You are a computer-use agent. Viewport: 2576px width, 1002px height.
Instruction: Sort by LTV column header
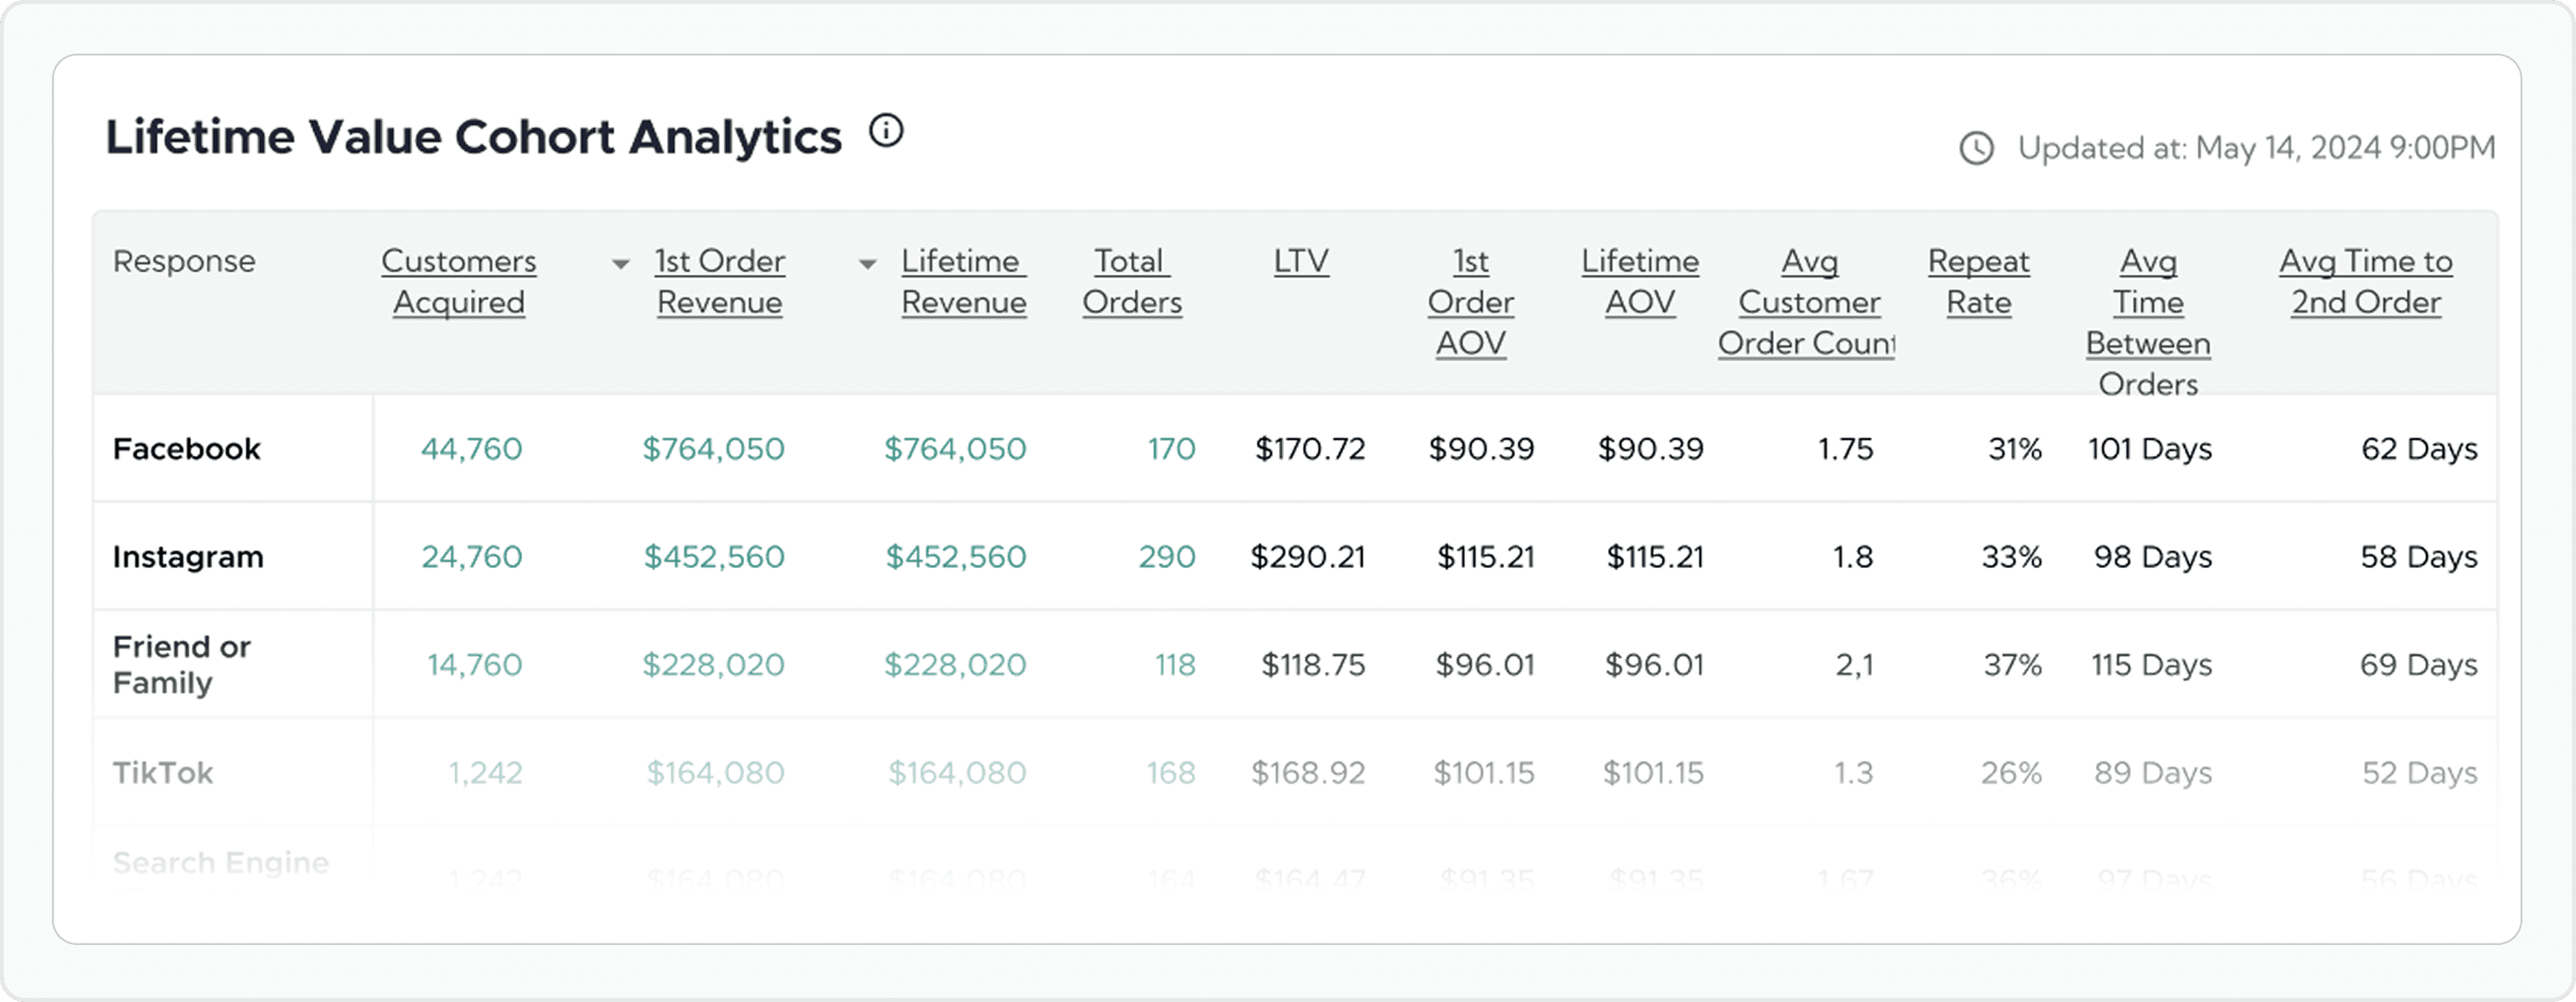[1301, 261]
